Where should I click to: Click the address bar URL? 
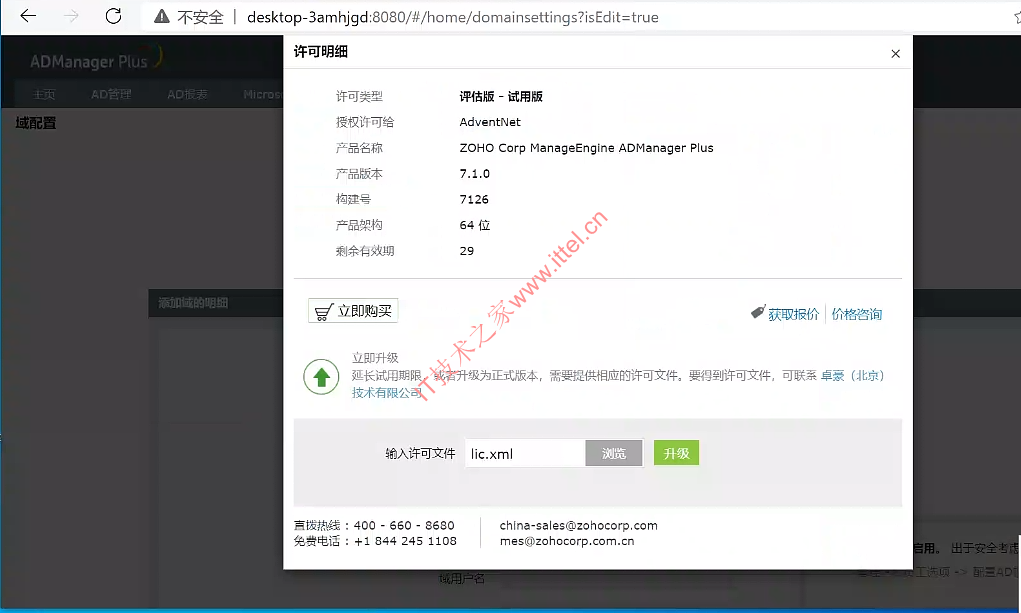pyautogui.click(x=453, y=17)
